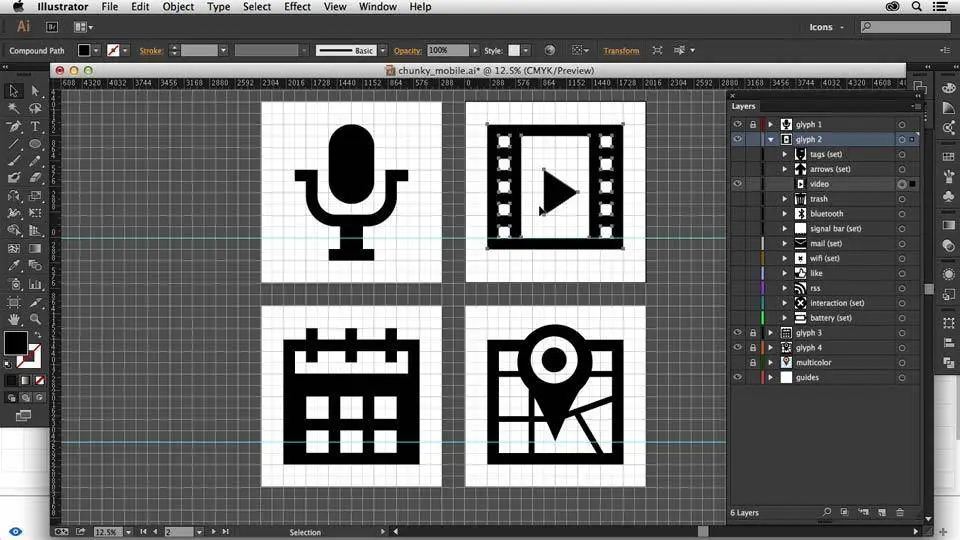Click the Opacity label link
This screenshot has height=540, width=960.
(407, 50)
